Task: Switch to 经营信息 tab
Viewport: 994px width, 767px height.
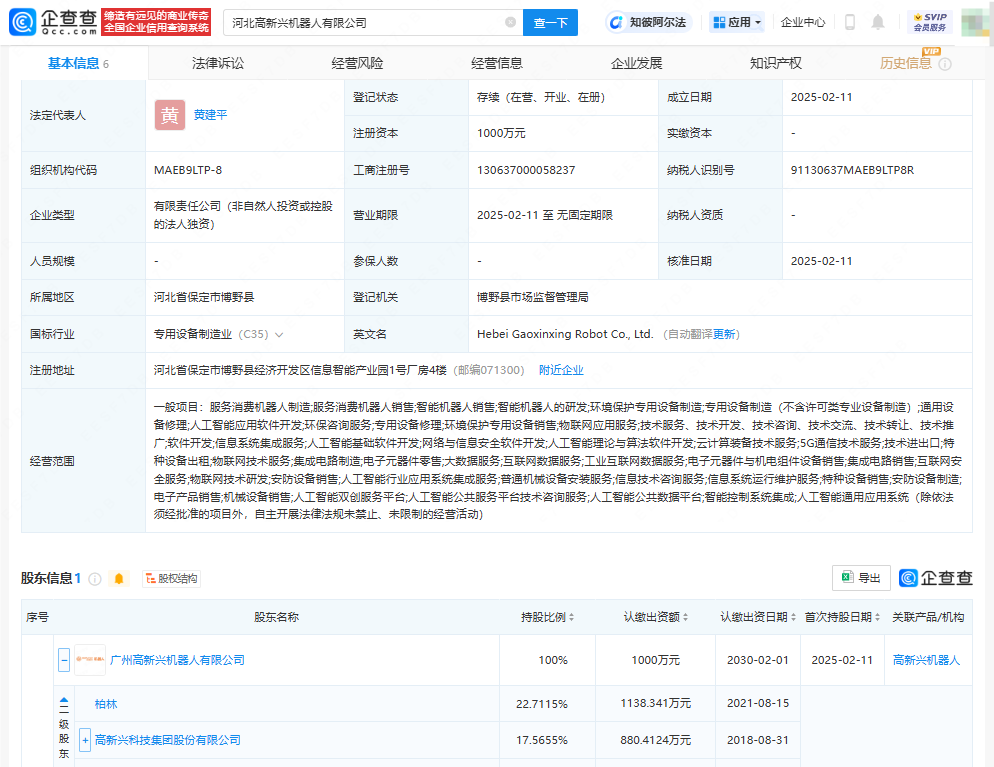Action: point(497,63)
